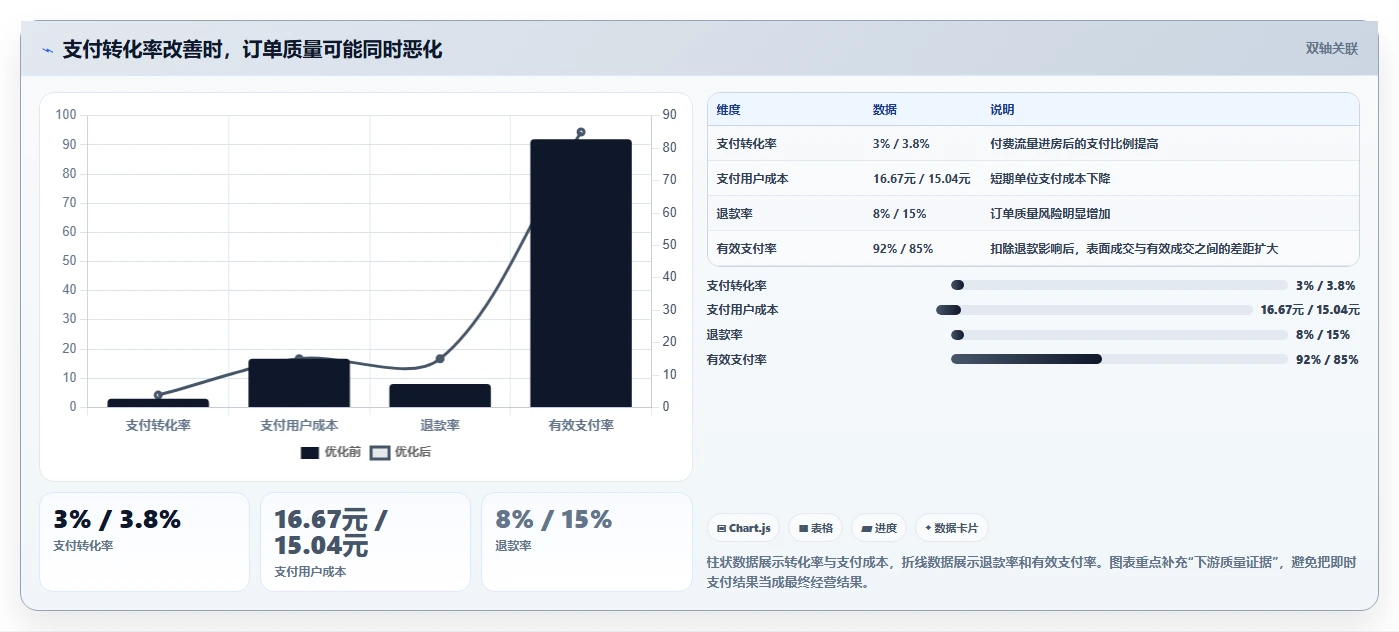The height and width of the screenshot is (632, 1399).
Task: Click the 进度 chip
Action: point(879,528)
